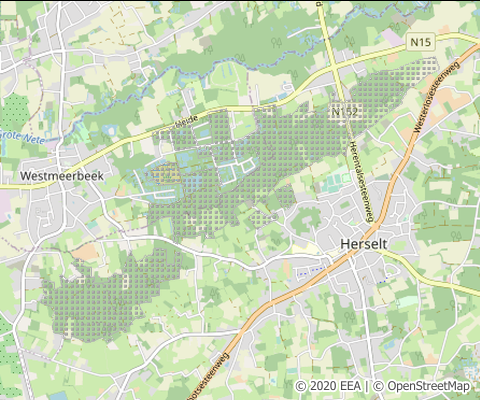Image resolution: width=480 pixels, height=400 pixels.
Task: Select the Herselt town label
Action: [x=364, y=244]
